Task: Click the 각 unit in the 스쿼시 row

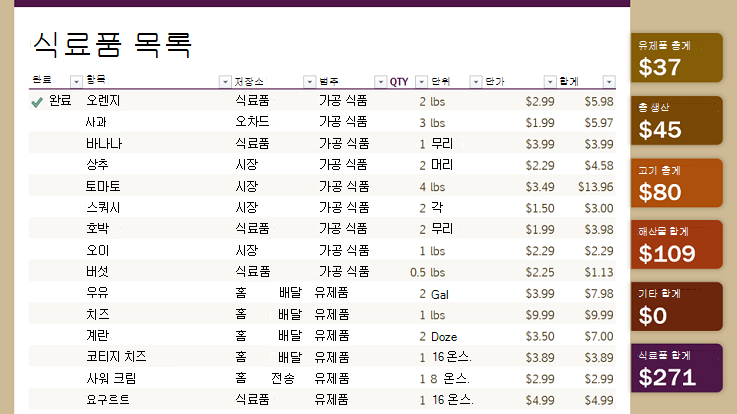Action: pyautogui.click(x=437, y=207)
